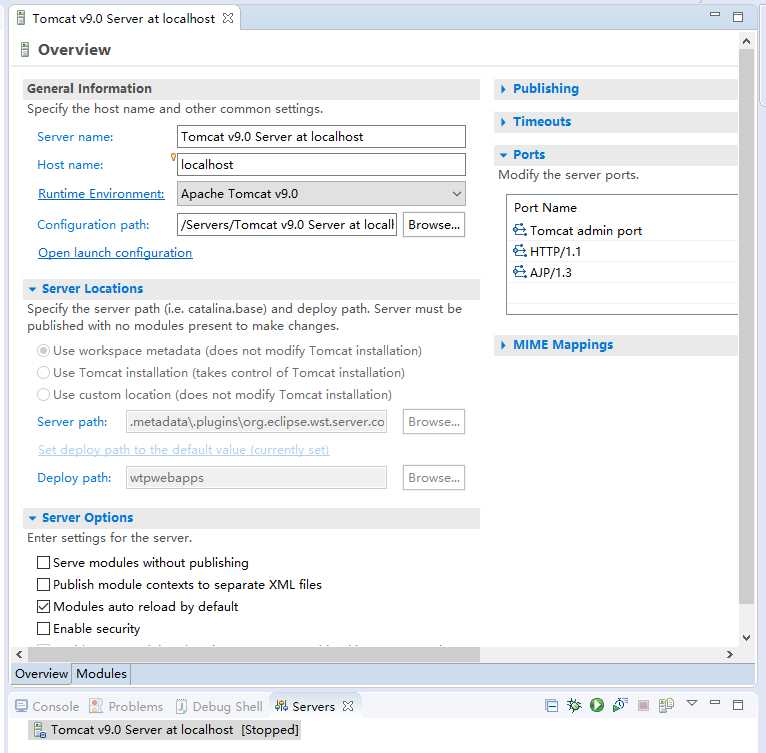
Task: Click the HTTP/1.1 port icon
Action: [x=520, y=251]
